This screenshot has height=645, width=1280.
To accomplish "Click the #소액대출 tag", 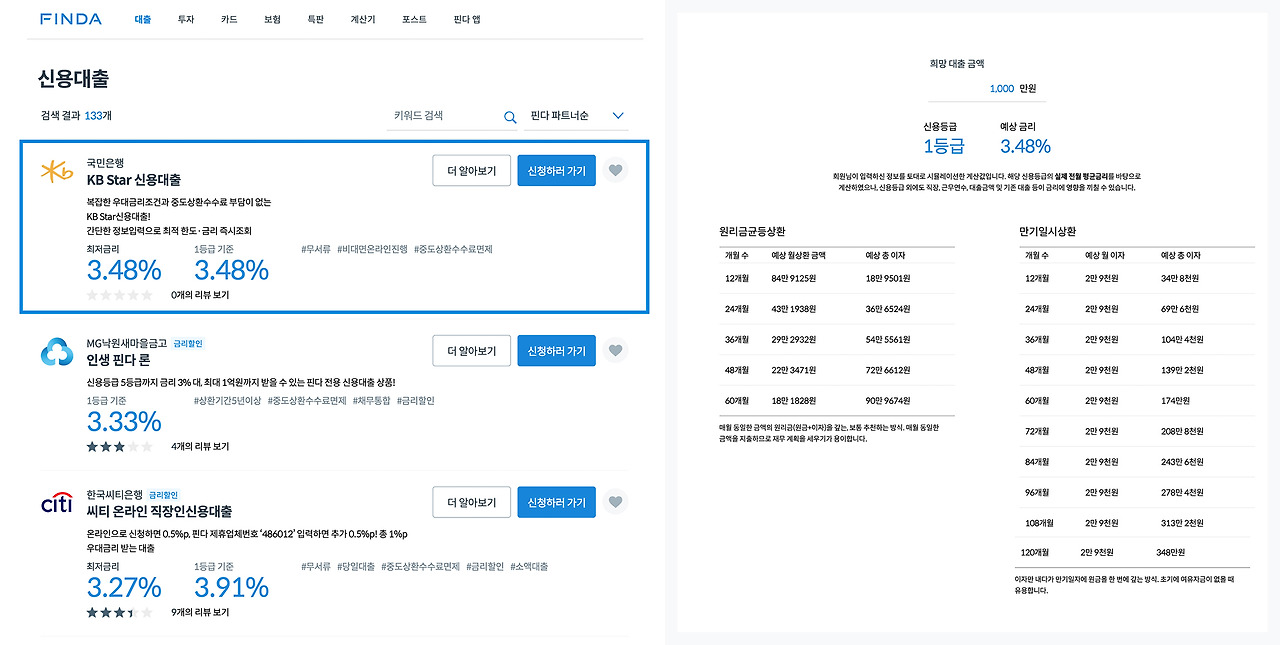I will point(529,566).
